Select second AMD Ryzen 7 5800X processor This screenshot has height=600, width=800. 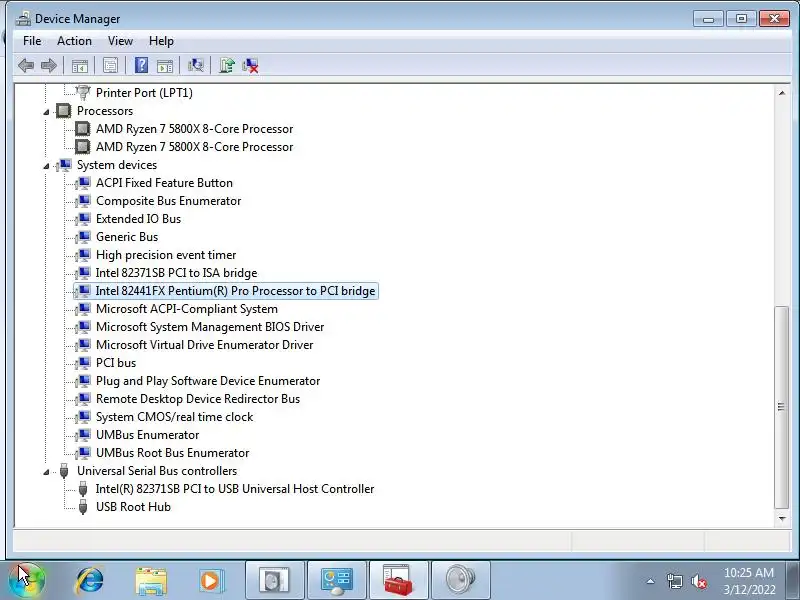click(194, 147)
